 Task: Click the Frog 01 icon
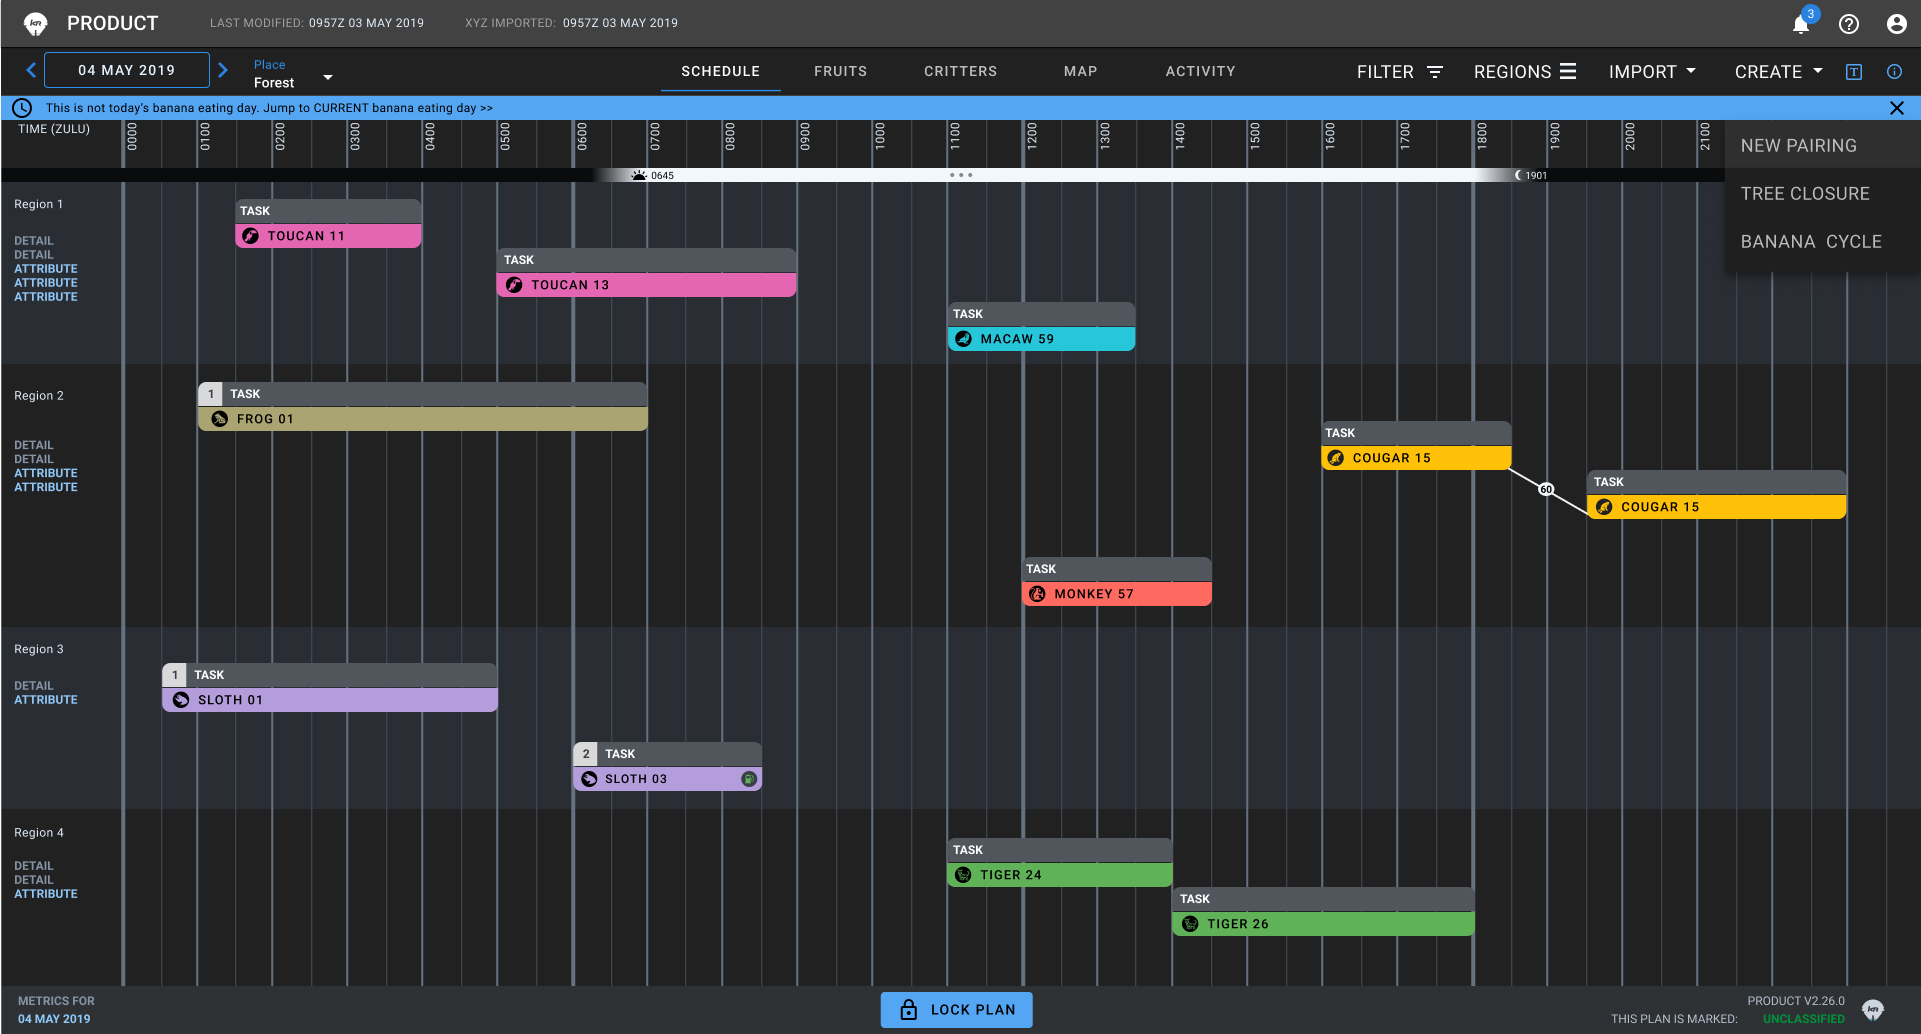click(x=220, y=419)
